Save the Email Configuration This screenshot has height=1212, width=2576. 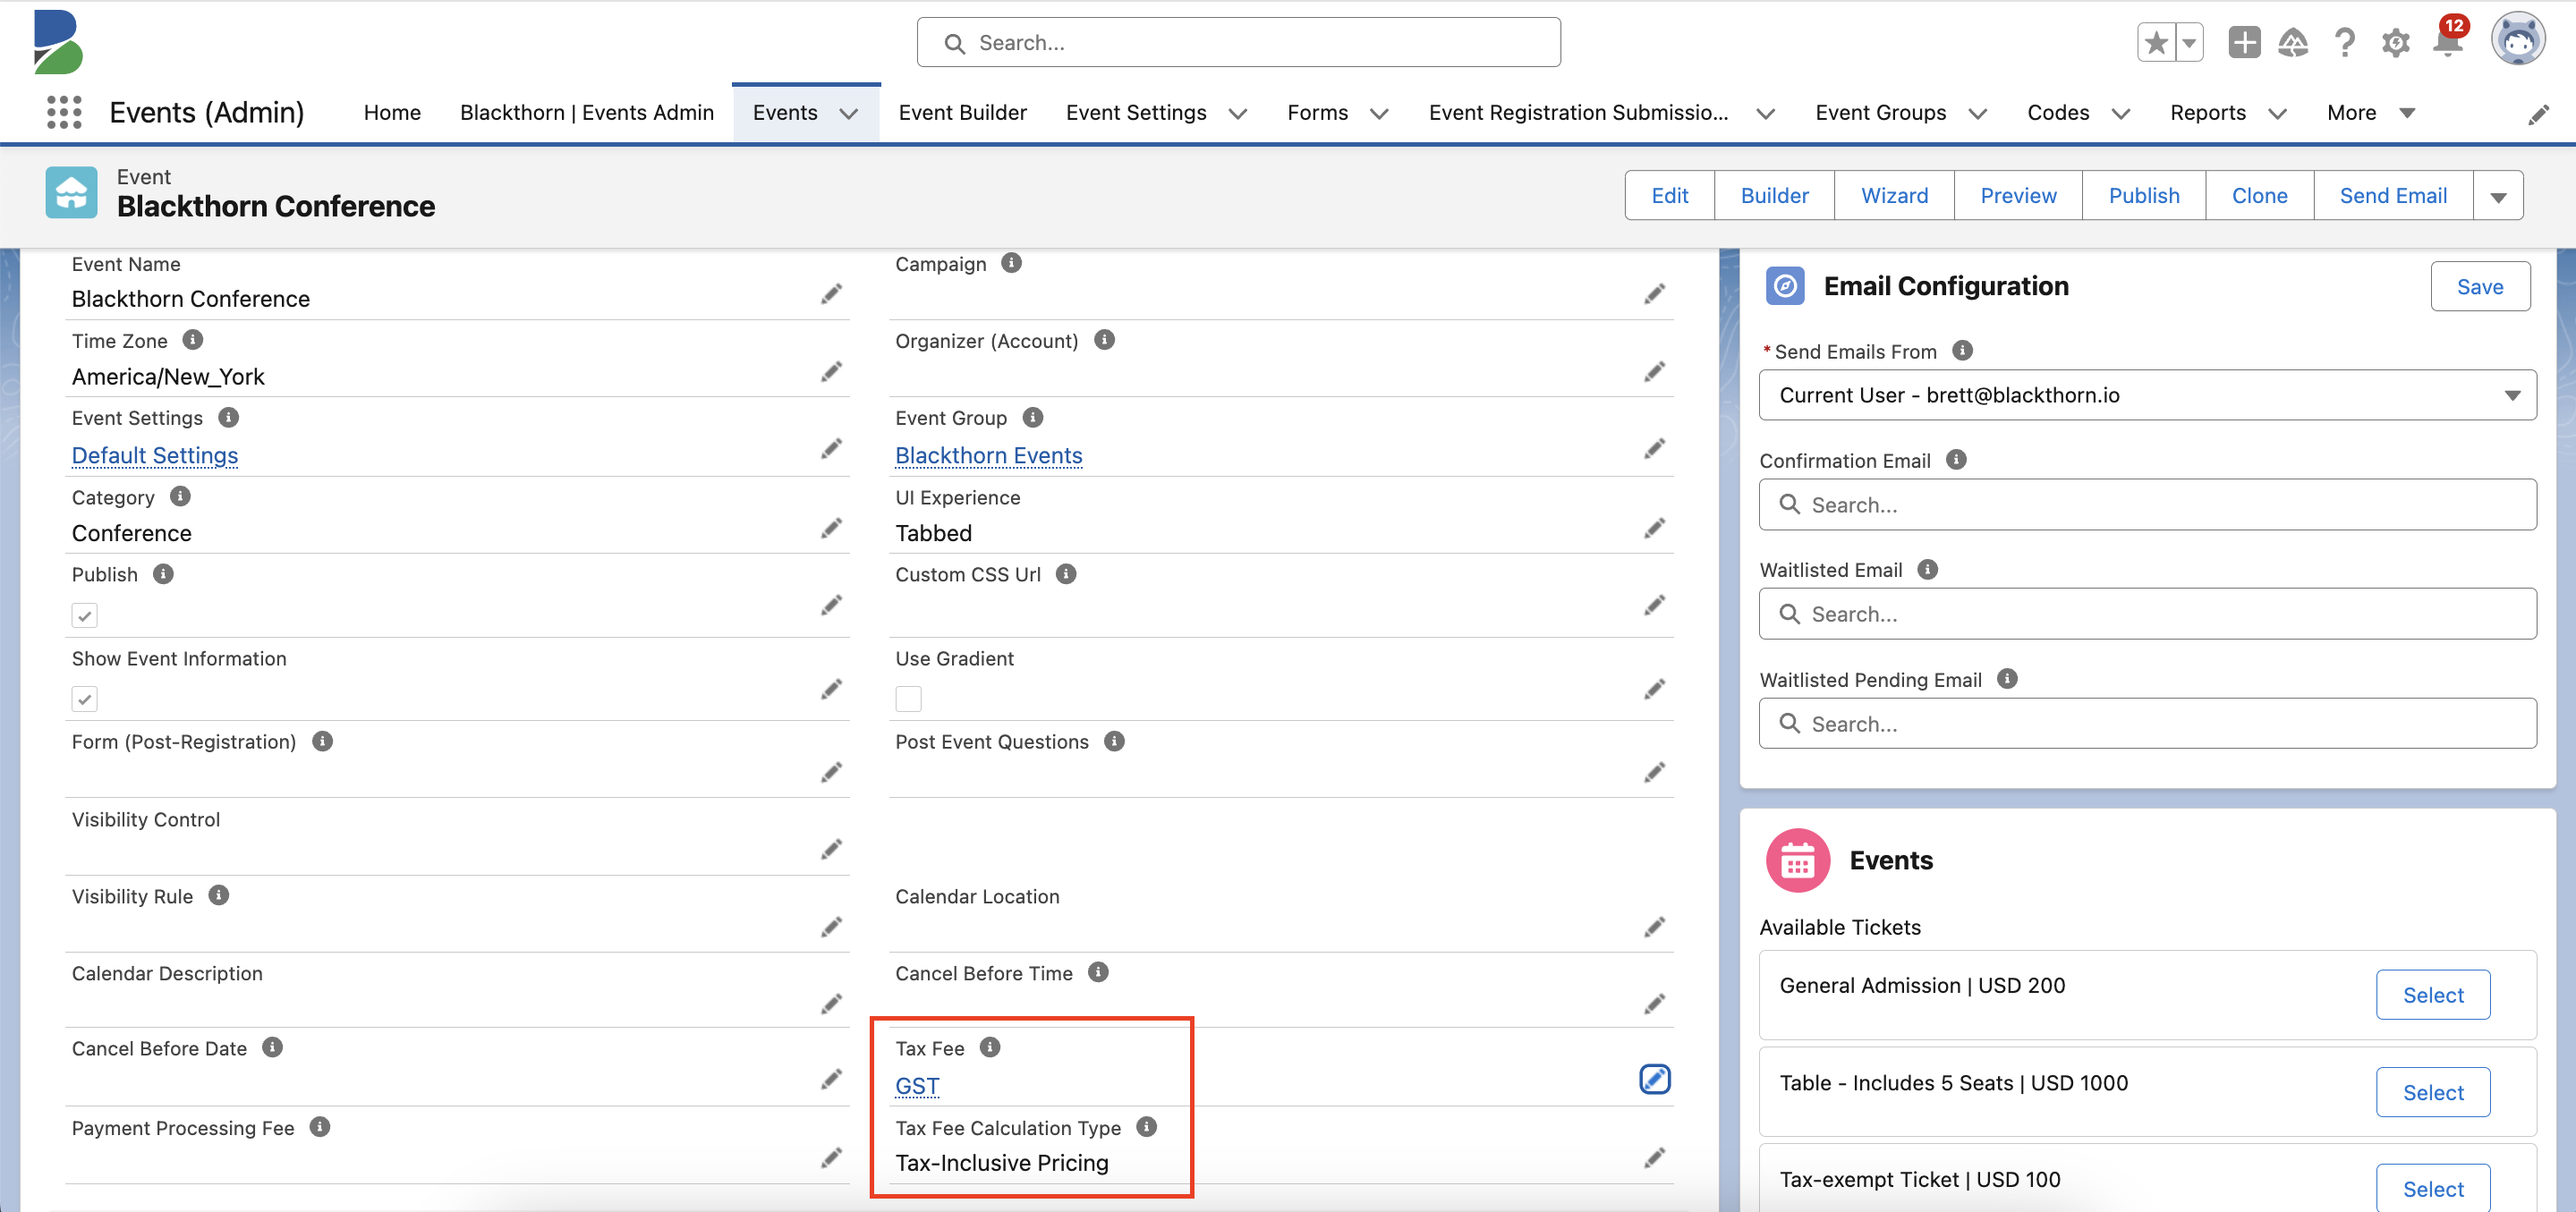2480,287
